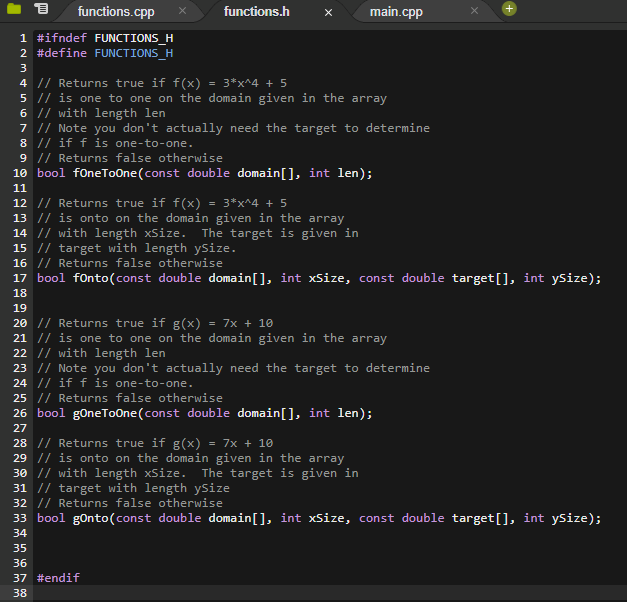Click line number 26 in gutter
627x602 pixels.
[x=20, y=413]
